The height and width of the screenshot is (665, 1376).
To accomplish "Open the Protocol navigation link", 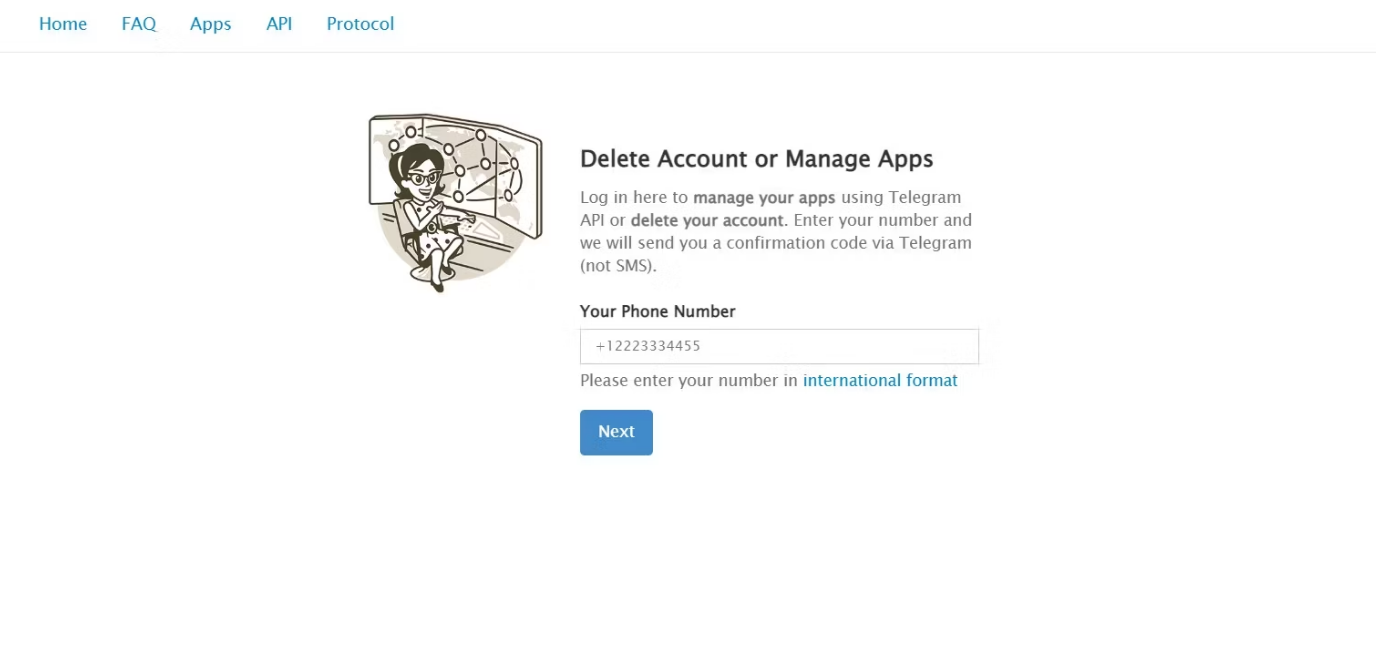I will [x=360, y=24].
